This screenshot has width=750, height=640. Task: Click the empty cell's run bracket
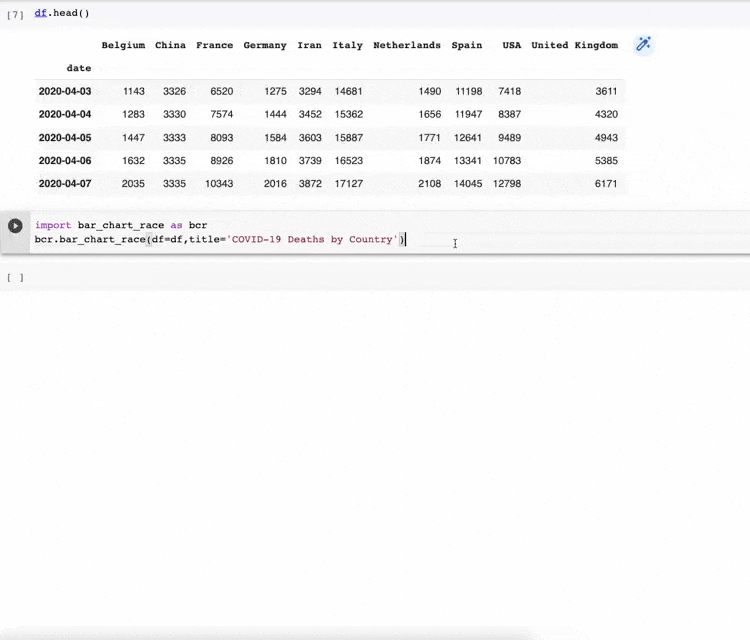15,277
